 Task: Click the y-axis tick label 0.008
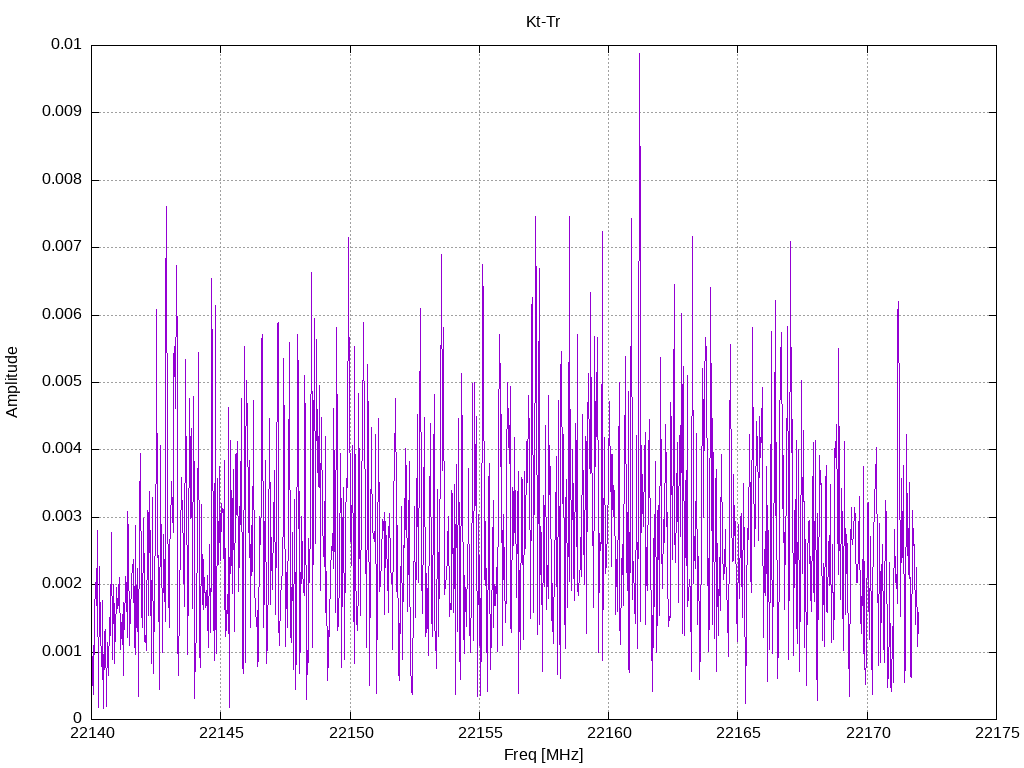(x=61, y=180)
